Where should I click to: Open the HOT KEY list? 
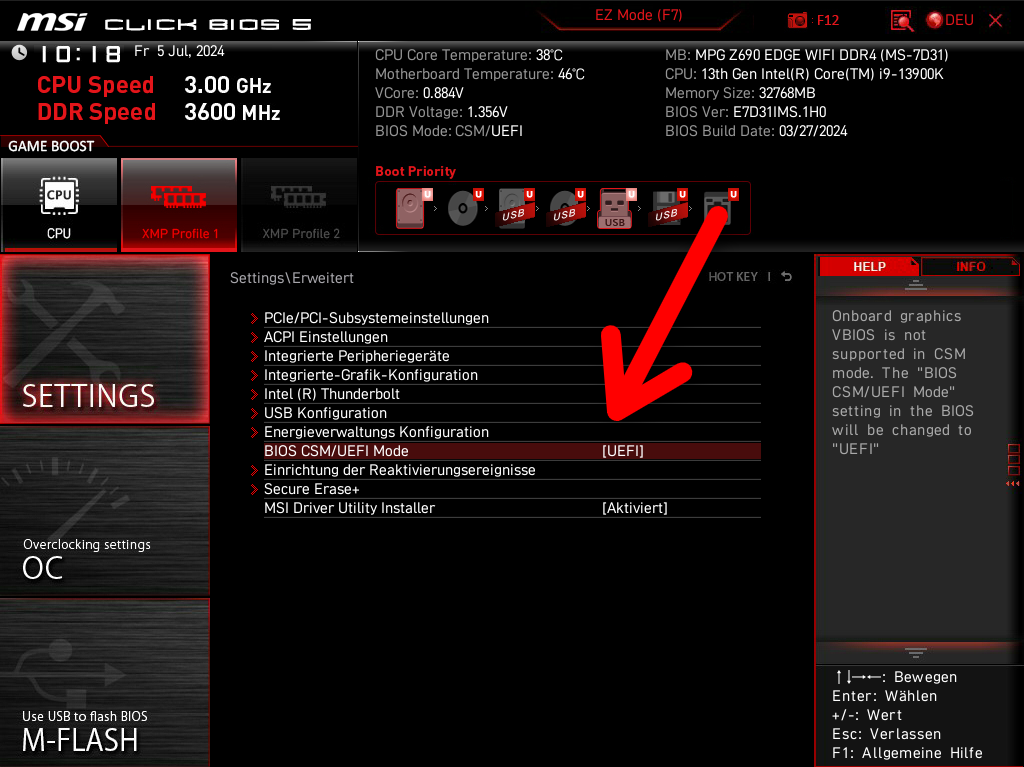coord(733,277)
